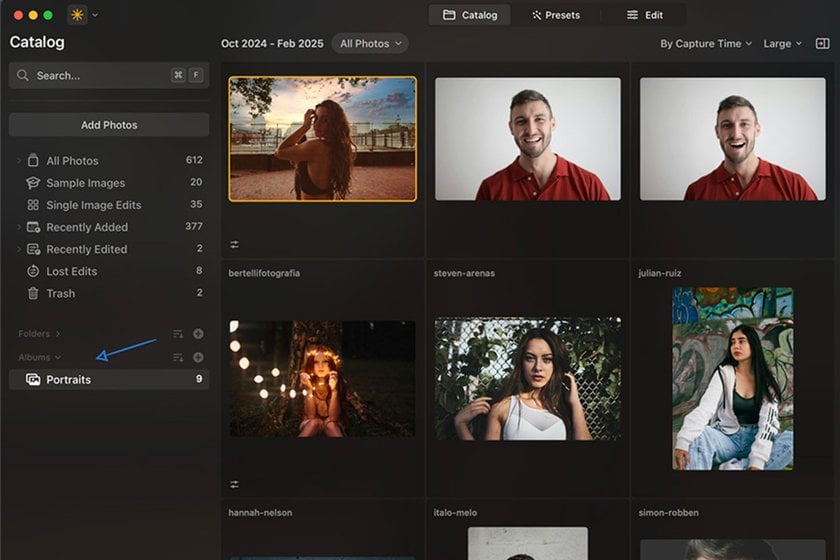Open Lost Edits
The image size is (840, 560).
coord(109,271)
